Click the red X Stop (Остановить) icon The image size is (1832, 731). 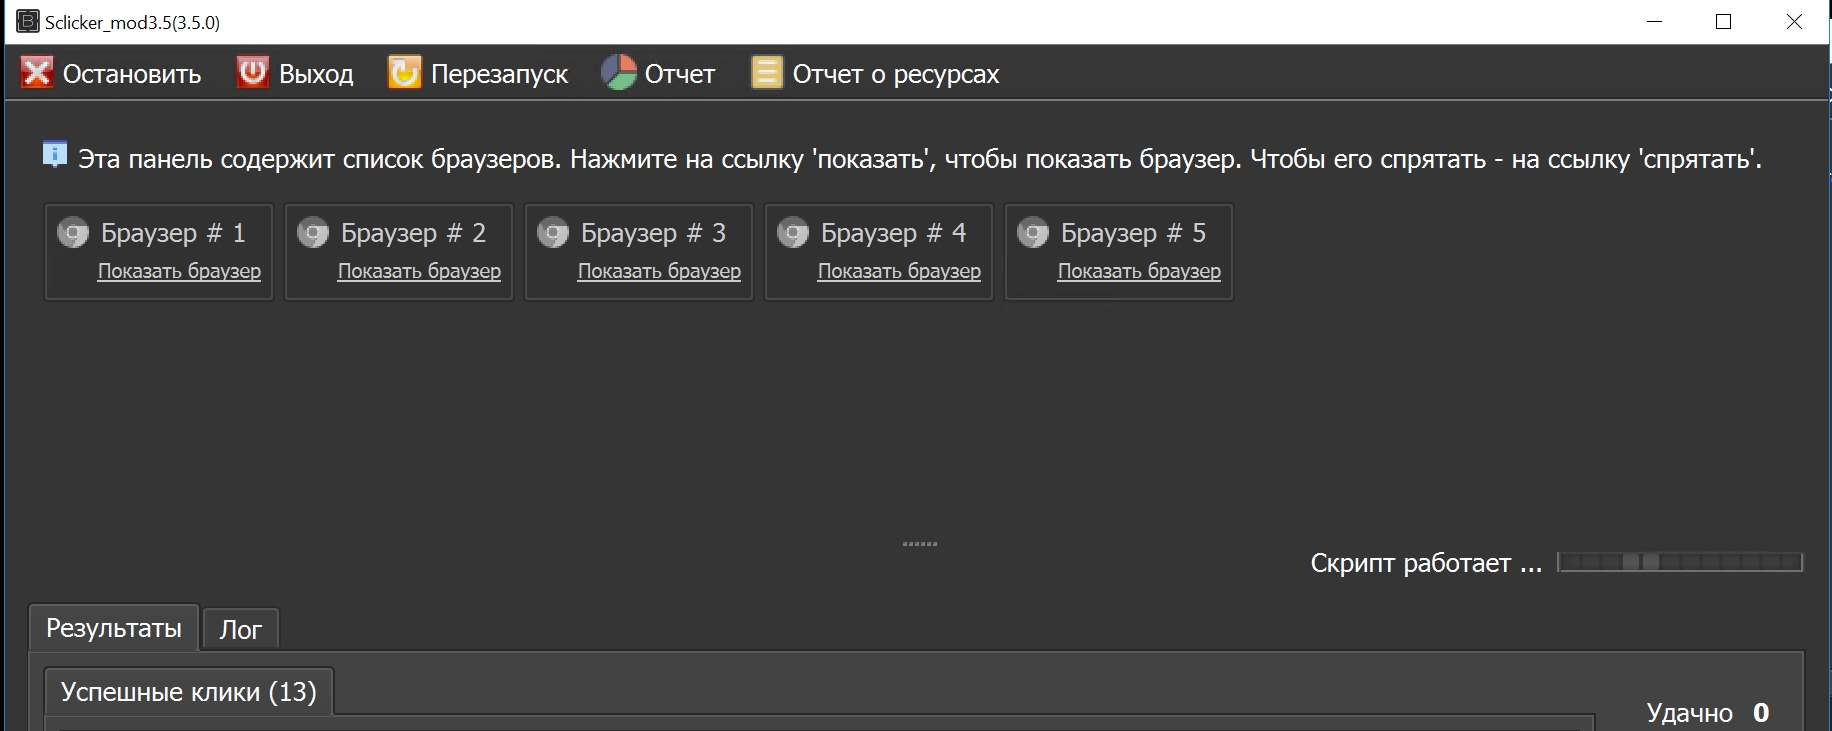[x=37, y=73]
